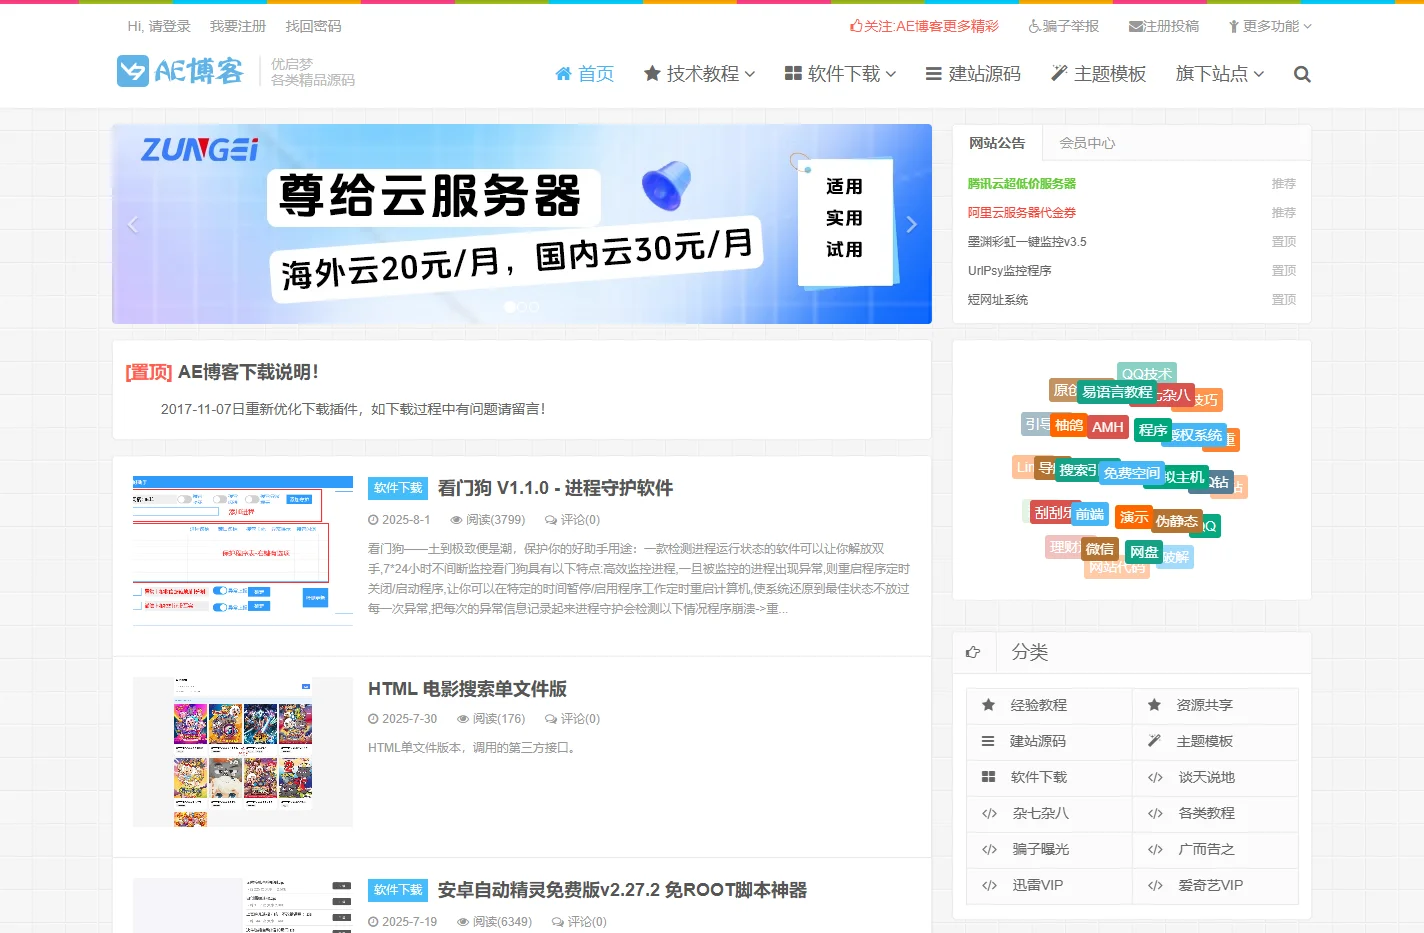Open 经验教程 category with star icon
The image size is (1424, 933).
click(1049, 706)
